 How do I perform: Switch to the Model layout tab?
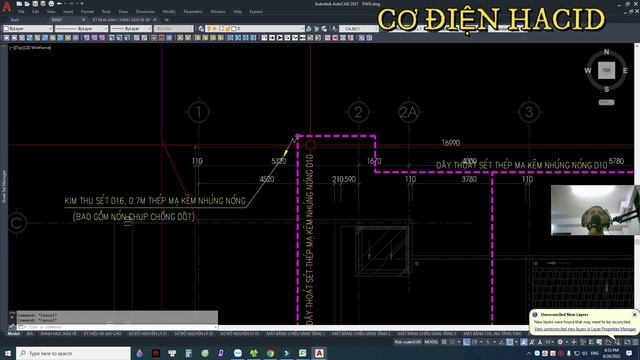click(13, 334)
